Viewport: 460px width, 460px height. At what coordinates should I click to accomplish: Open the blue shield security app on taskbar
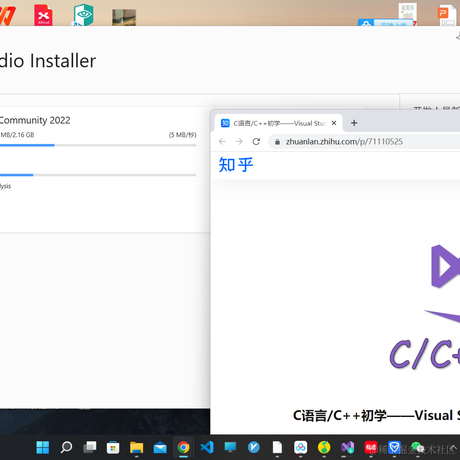click(x=394, y=447)
